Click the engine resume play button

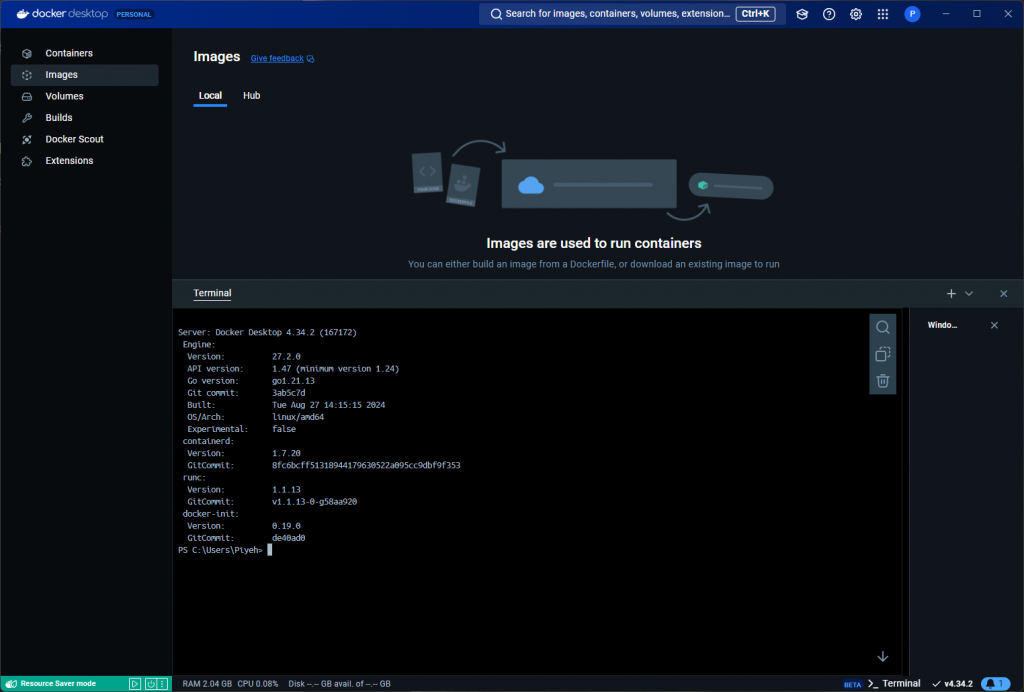(135, 684)
